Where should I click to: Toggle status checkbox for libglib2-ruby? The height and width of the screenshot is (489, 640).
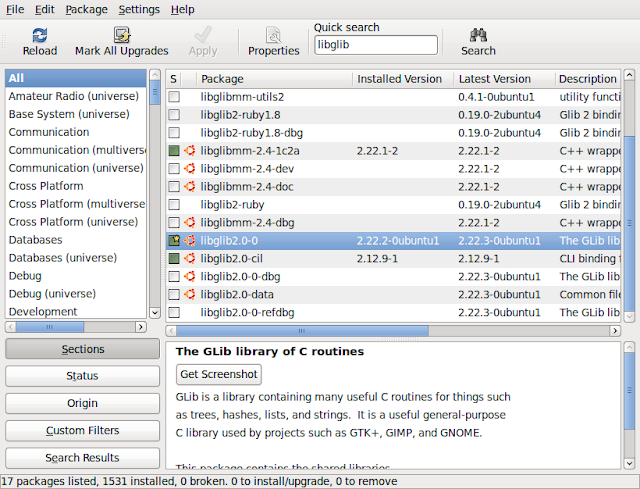click(174, 204)
